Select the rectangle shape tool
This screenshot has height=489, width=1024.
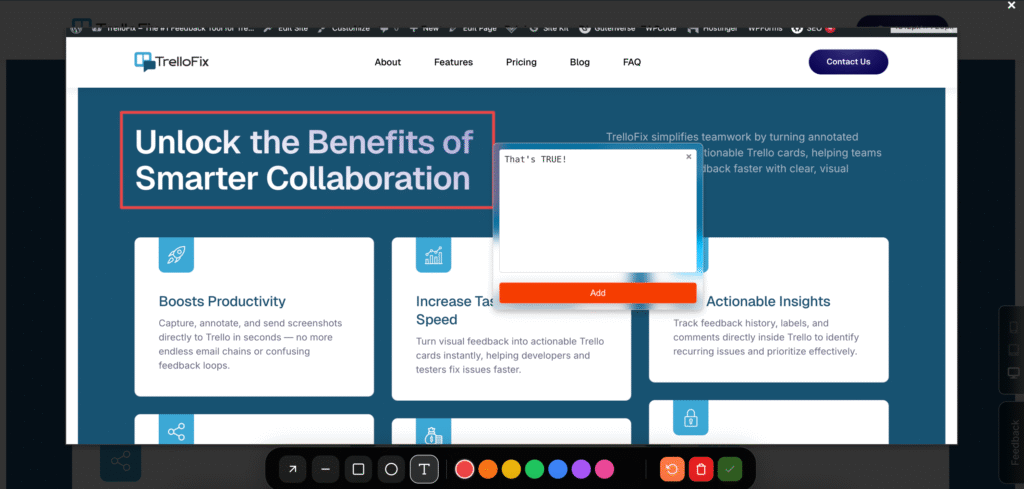click(358, 469)
